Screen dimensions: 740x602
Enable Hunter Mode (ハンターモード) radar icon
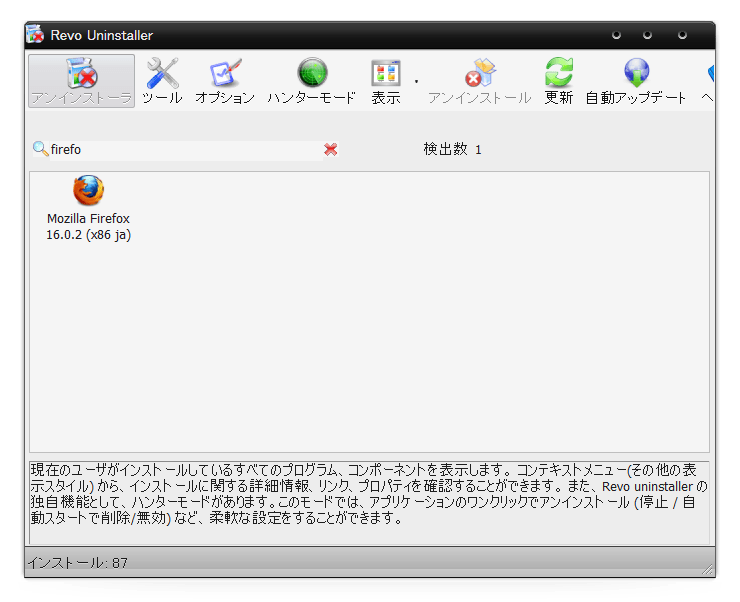[312, 81]
